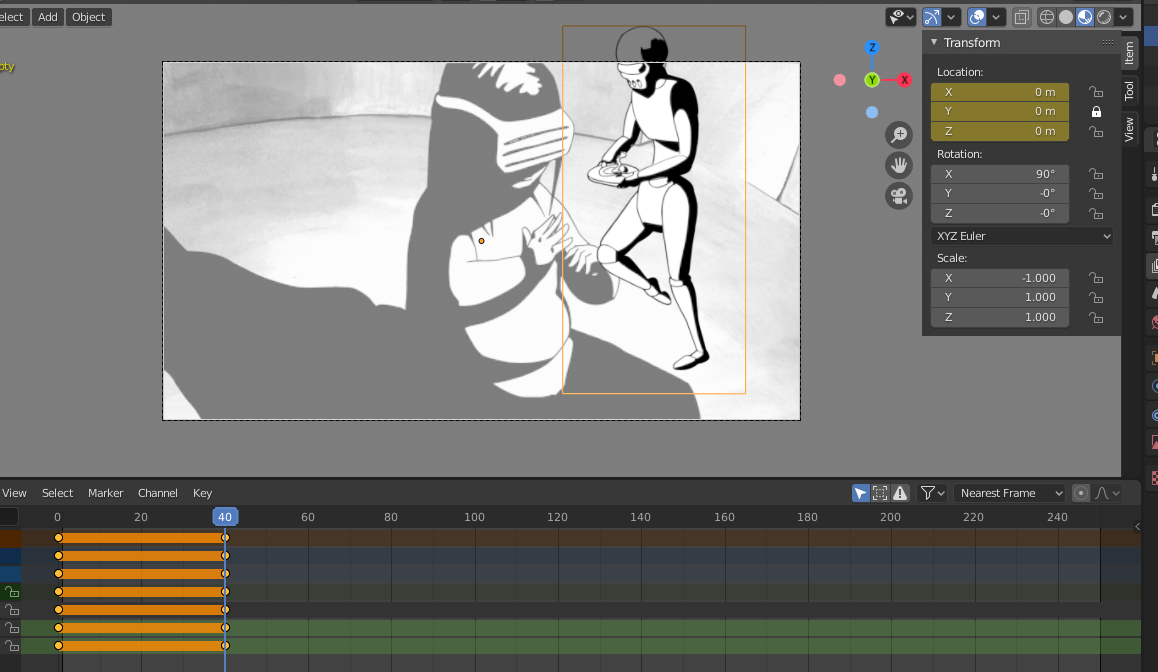The image size is (1158, 672).
Task: Select material preview viewport shading
Action: tap(1085, 17)
